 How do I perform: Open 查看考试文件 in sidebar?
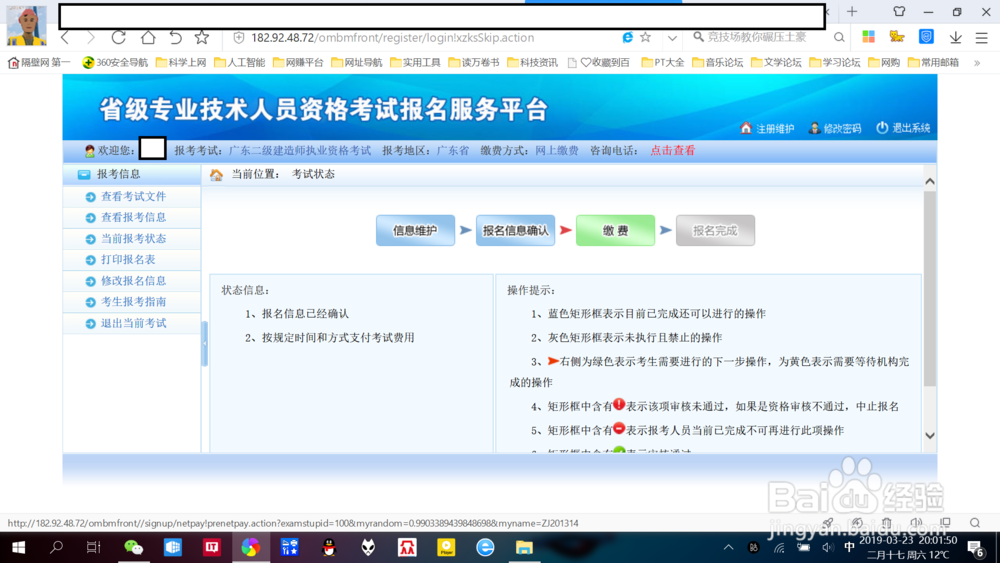pos(132,196)
